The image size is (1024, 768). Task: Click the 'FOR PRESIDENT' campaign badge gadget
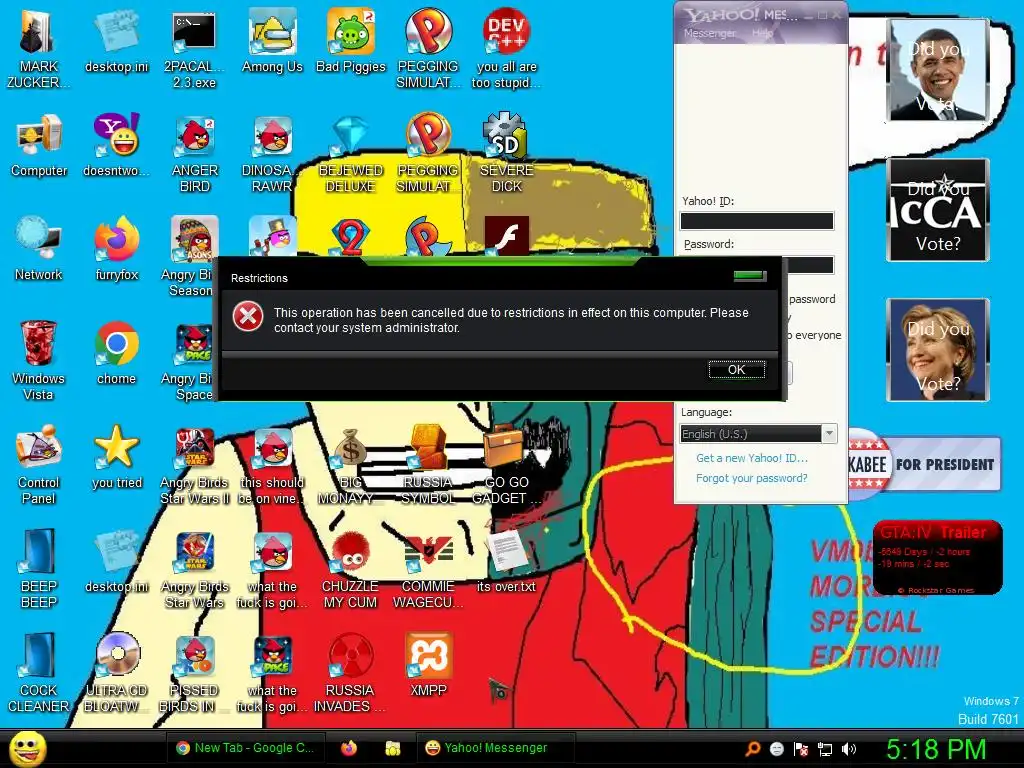(924, 464)
